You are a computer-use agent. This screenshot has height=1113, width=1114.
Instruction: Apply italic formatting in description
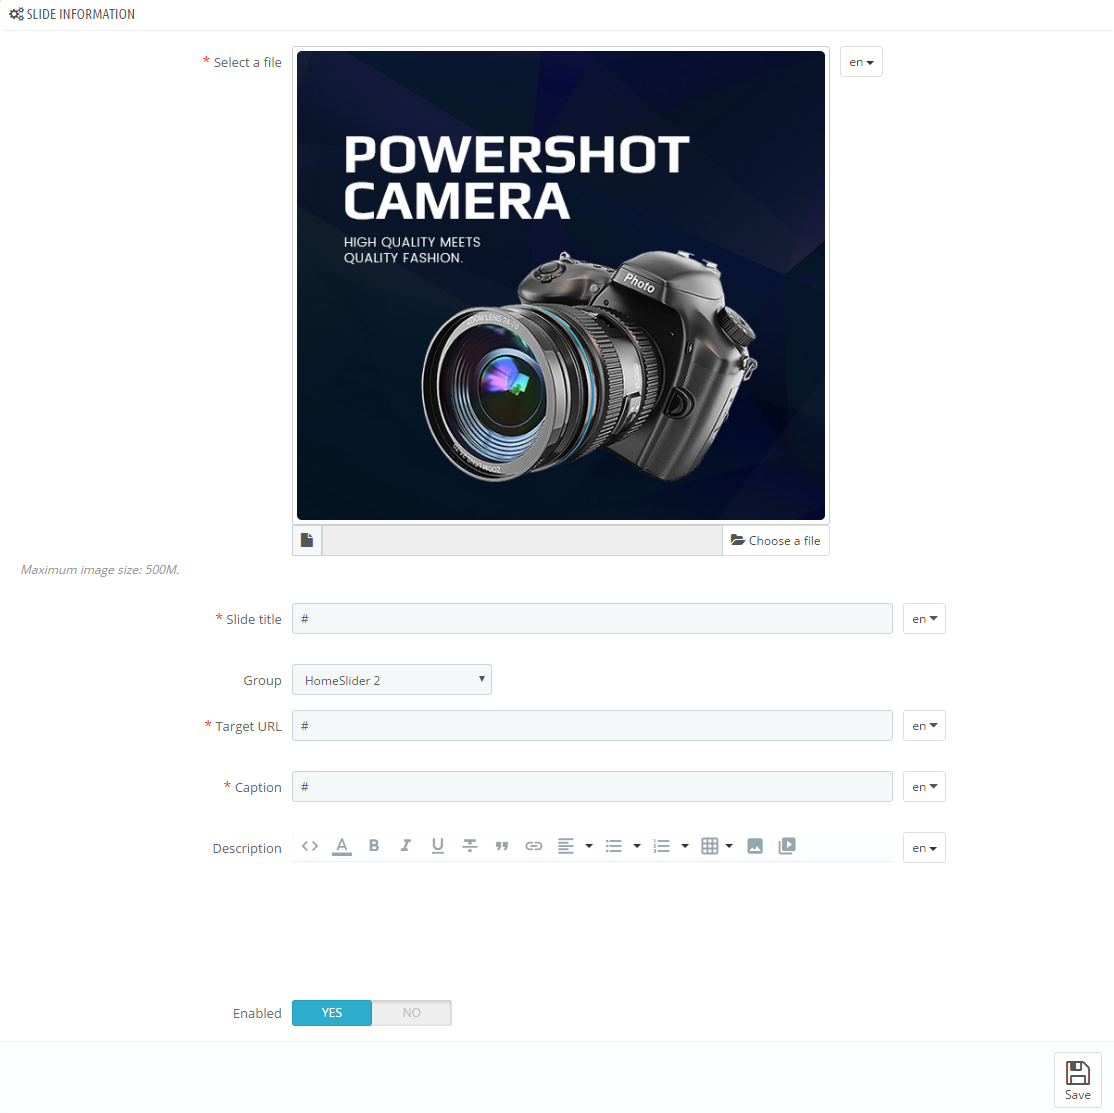click(406, 846)
